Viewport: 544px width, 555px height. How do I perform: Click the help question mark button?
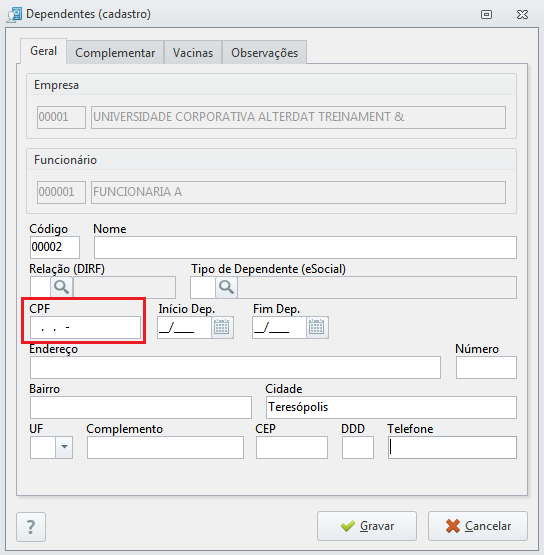(x=31, y=527)
